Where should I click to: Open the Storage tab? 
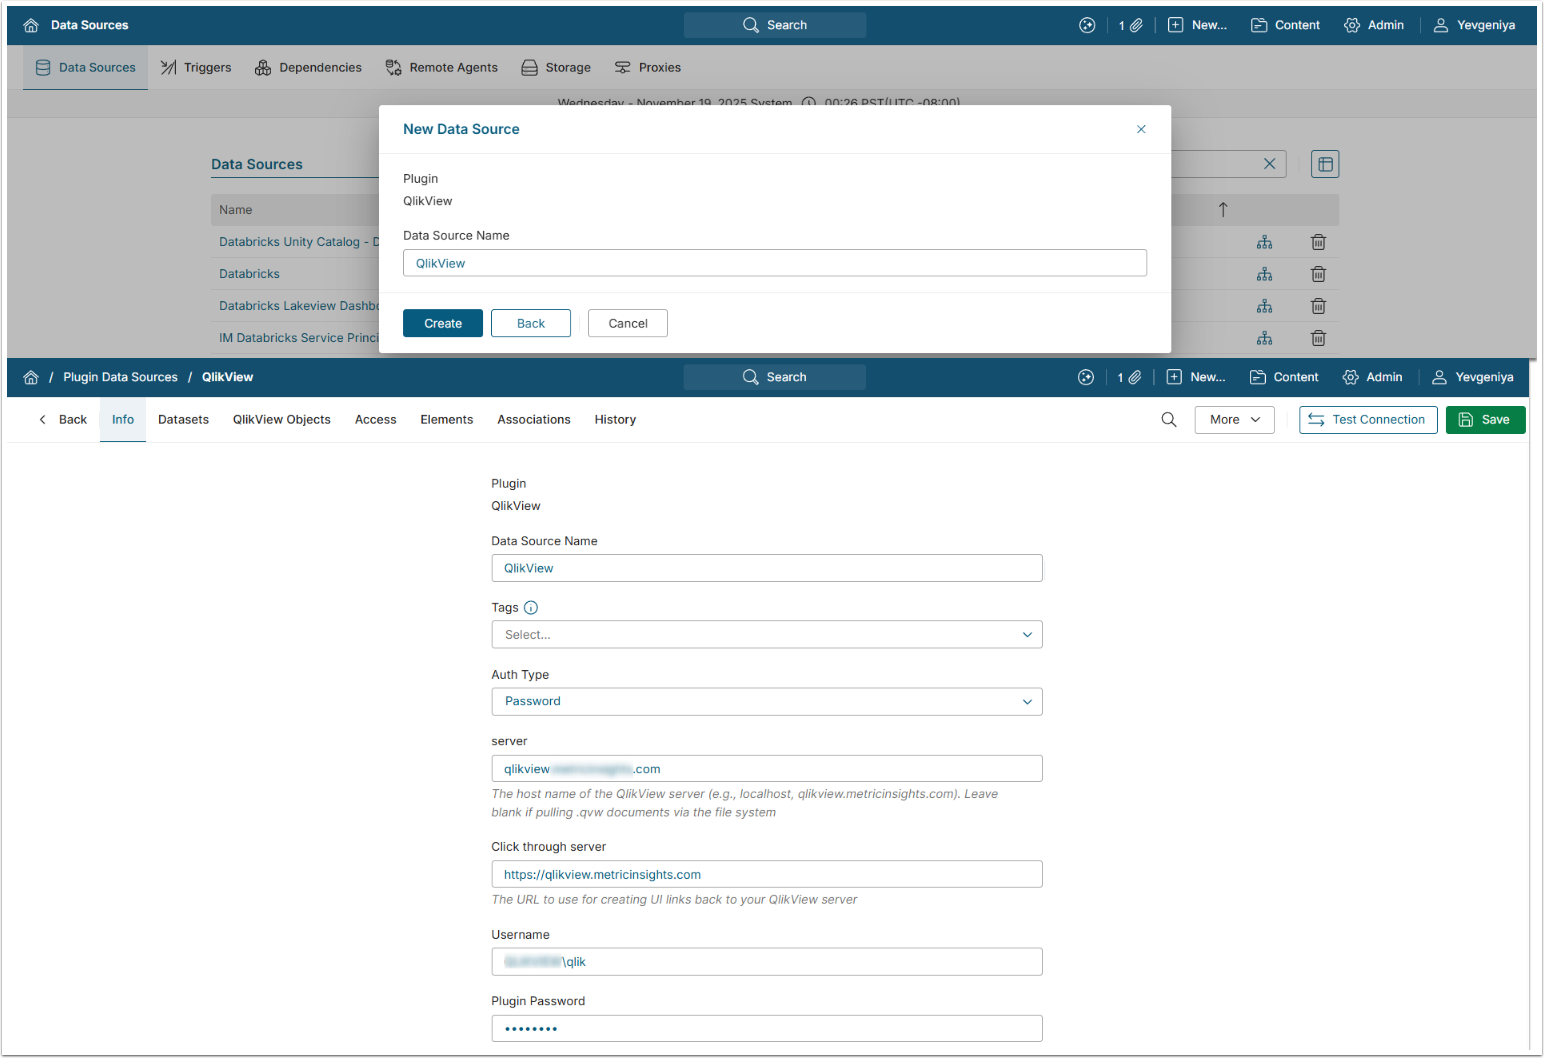[x=556, y=67]
